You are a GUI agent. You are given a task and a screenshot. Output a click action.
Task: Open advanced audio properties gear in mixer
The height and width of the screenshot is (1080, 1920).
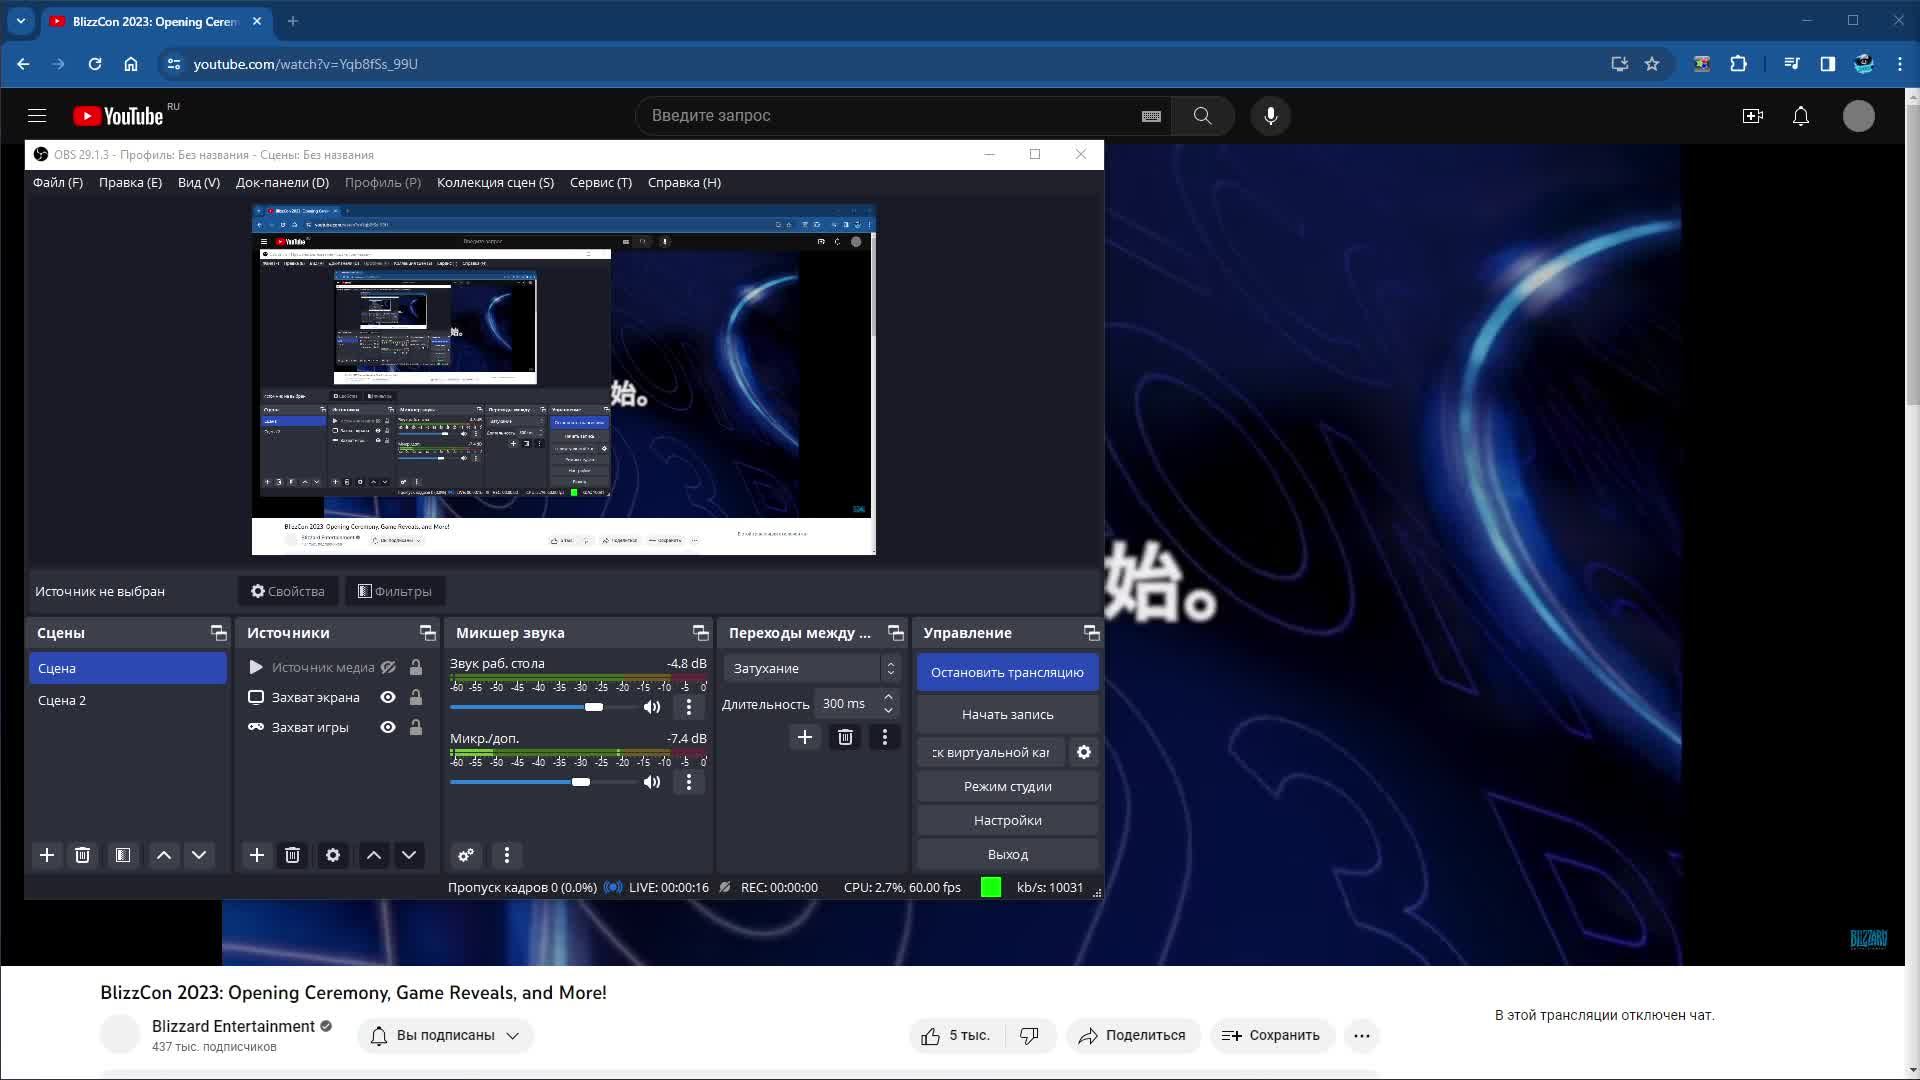pyautogui.click(x=466, y=855)
